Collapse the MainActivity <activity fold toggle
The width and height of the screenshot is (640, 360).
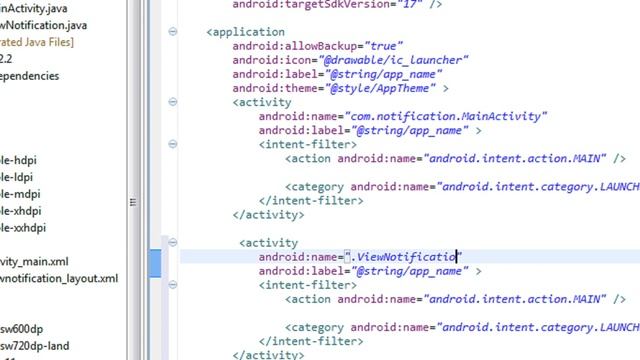(173, 102)
